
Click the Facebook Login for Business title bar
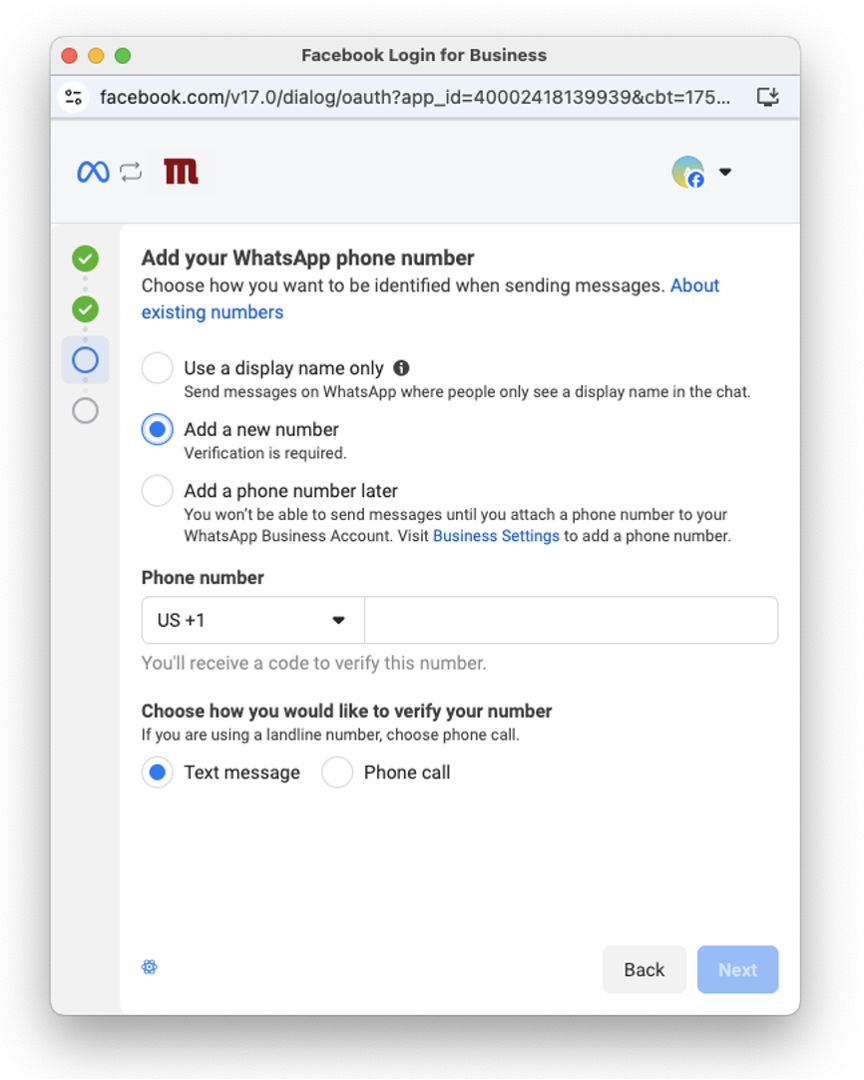point(424,55)
